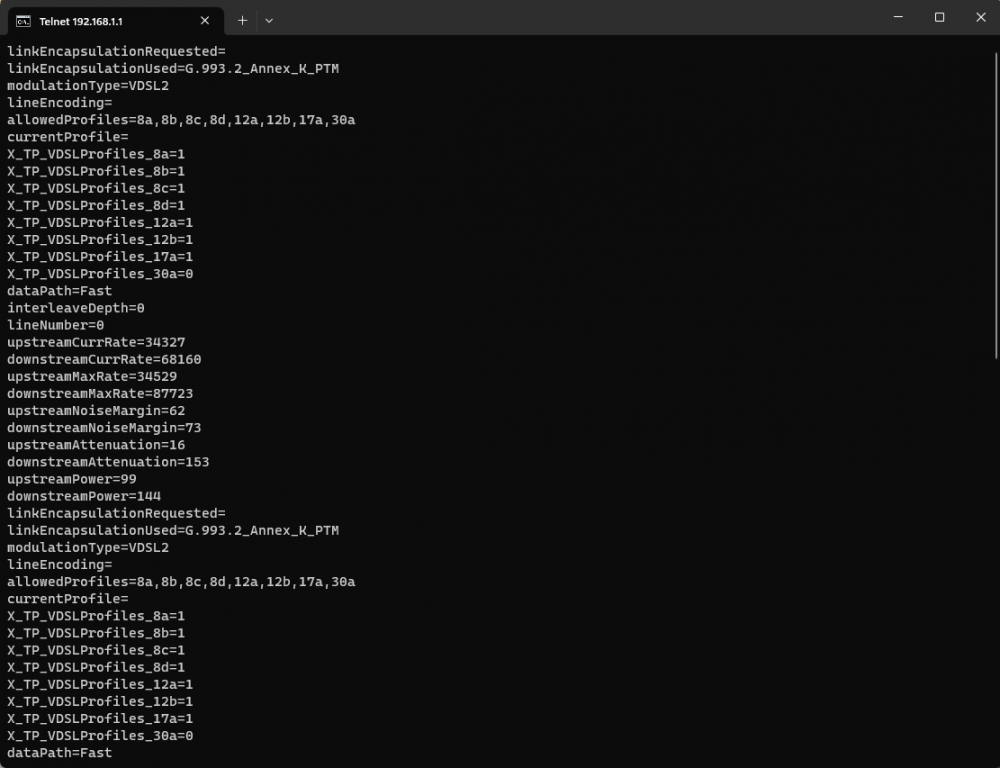The width and height of the screenshot is (1000, 768).
Task: Click the vertical scrollbar thumb
Action: [994, 200]
